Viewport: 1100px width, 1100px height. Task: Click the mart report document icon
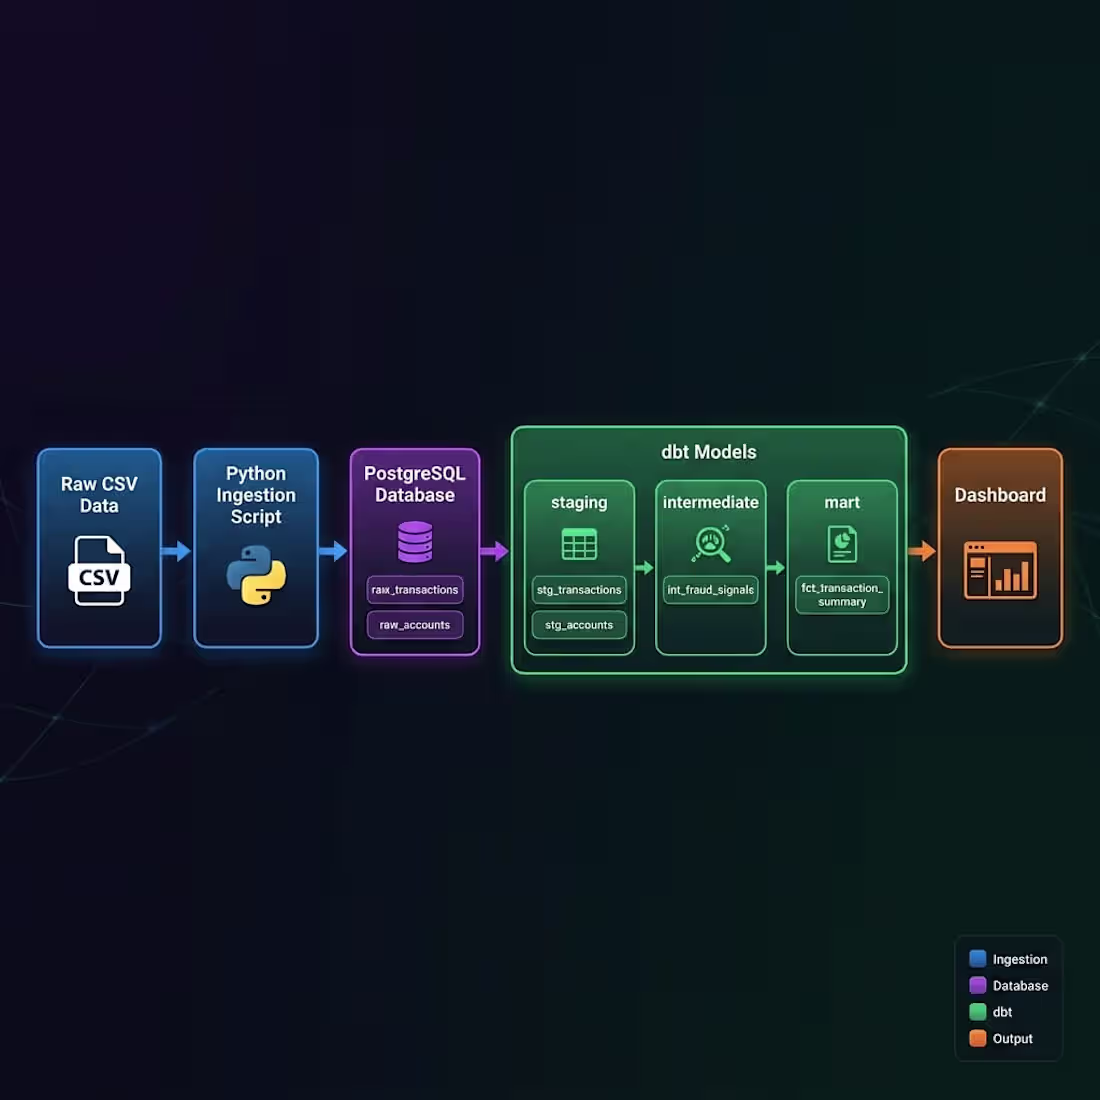842,544
